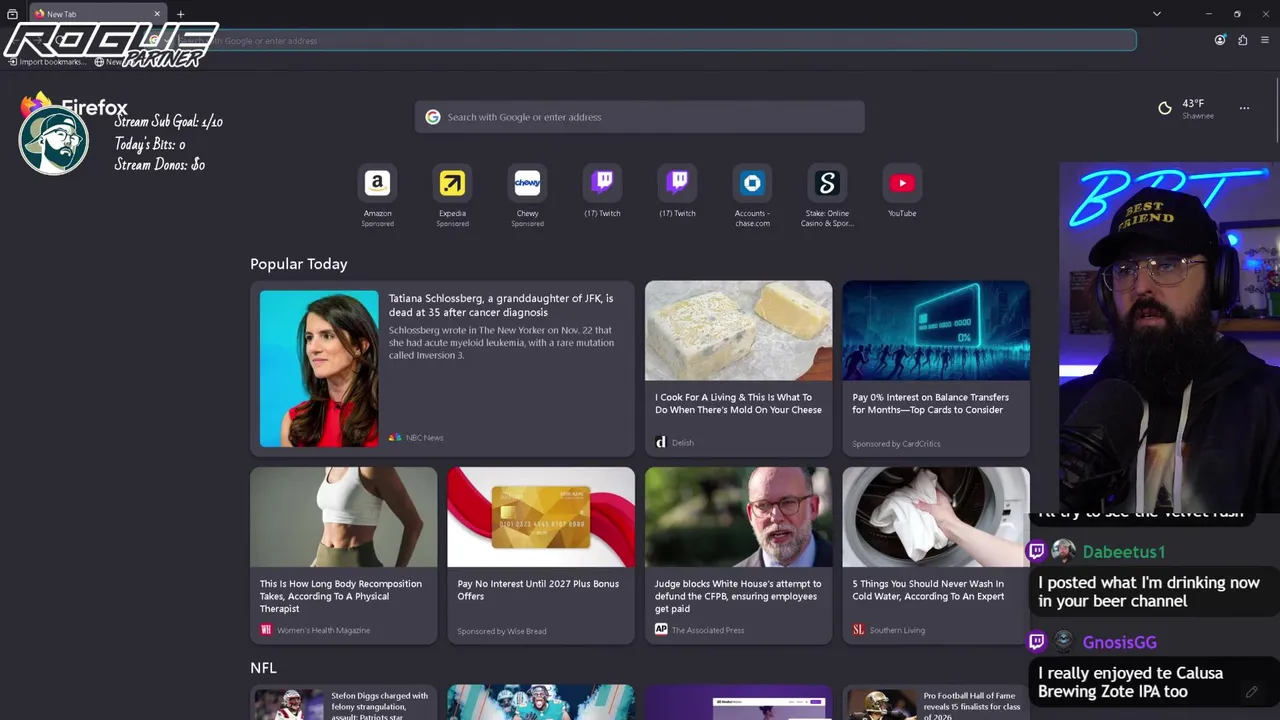1280x720 pixels.
Task: Click the Sponsored by Wise Bread label
Action: pos(502,631)
